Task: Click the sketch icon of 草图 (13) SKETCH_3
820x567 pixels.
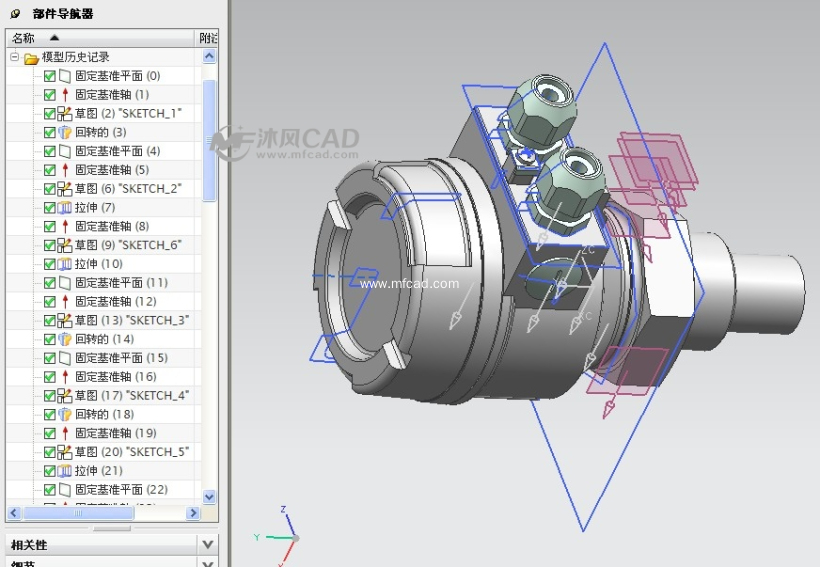Action: [x=64, y=321]
